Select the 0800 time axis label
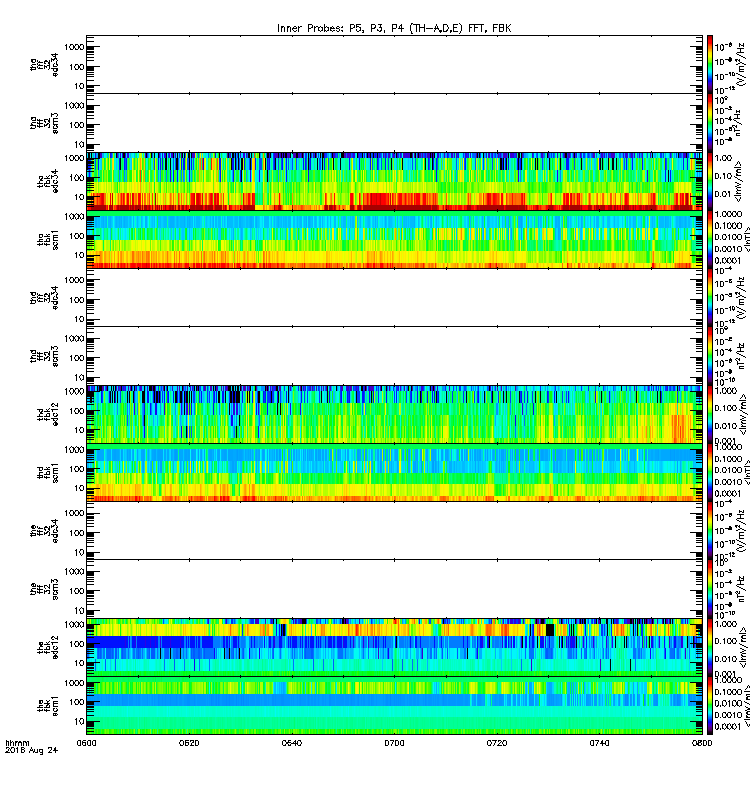750x800 pixels. [x=702, y=743]
